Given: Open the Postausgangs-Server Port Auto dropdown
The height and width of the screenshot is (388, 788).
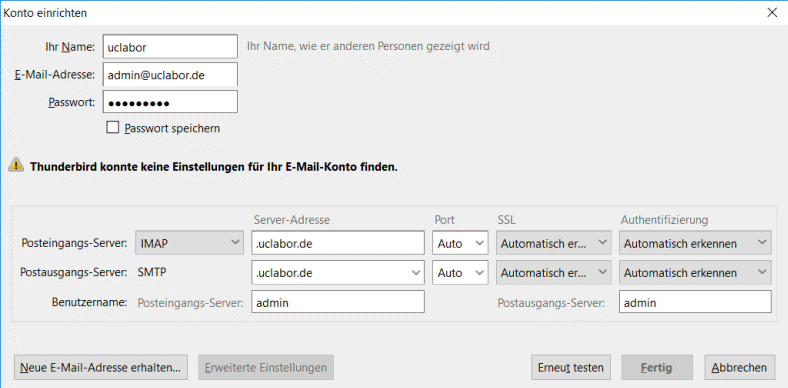Looking at the screenshot, I should coord(460,272).
